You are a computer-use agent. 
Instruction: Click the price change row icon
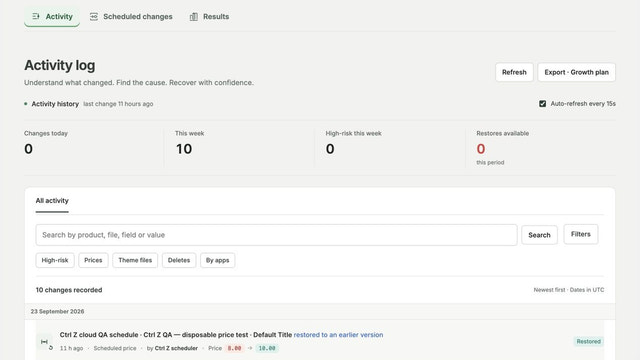pos(44,342)
